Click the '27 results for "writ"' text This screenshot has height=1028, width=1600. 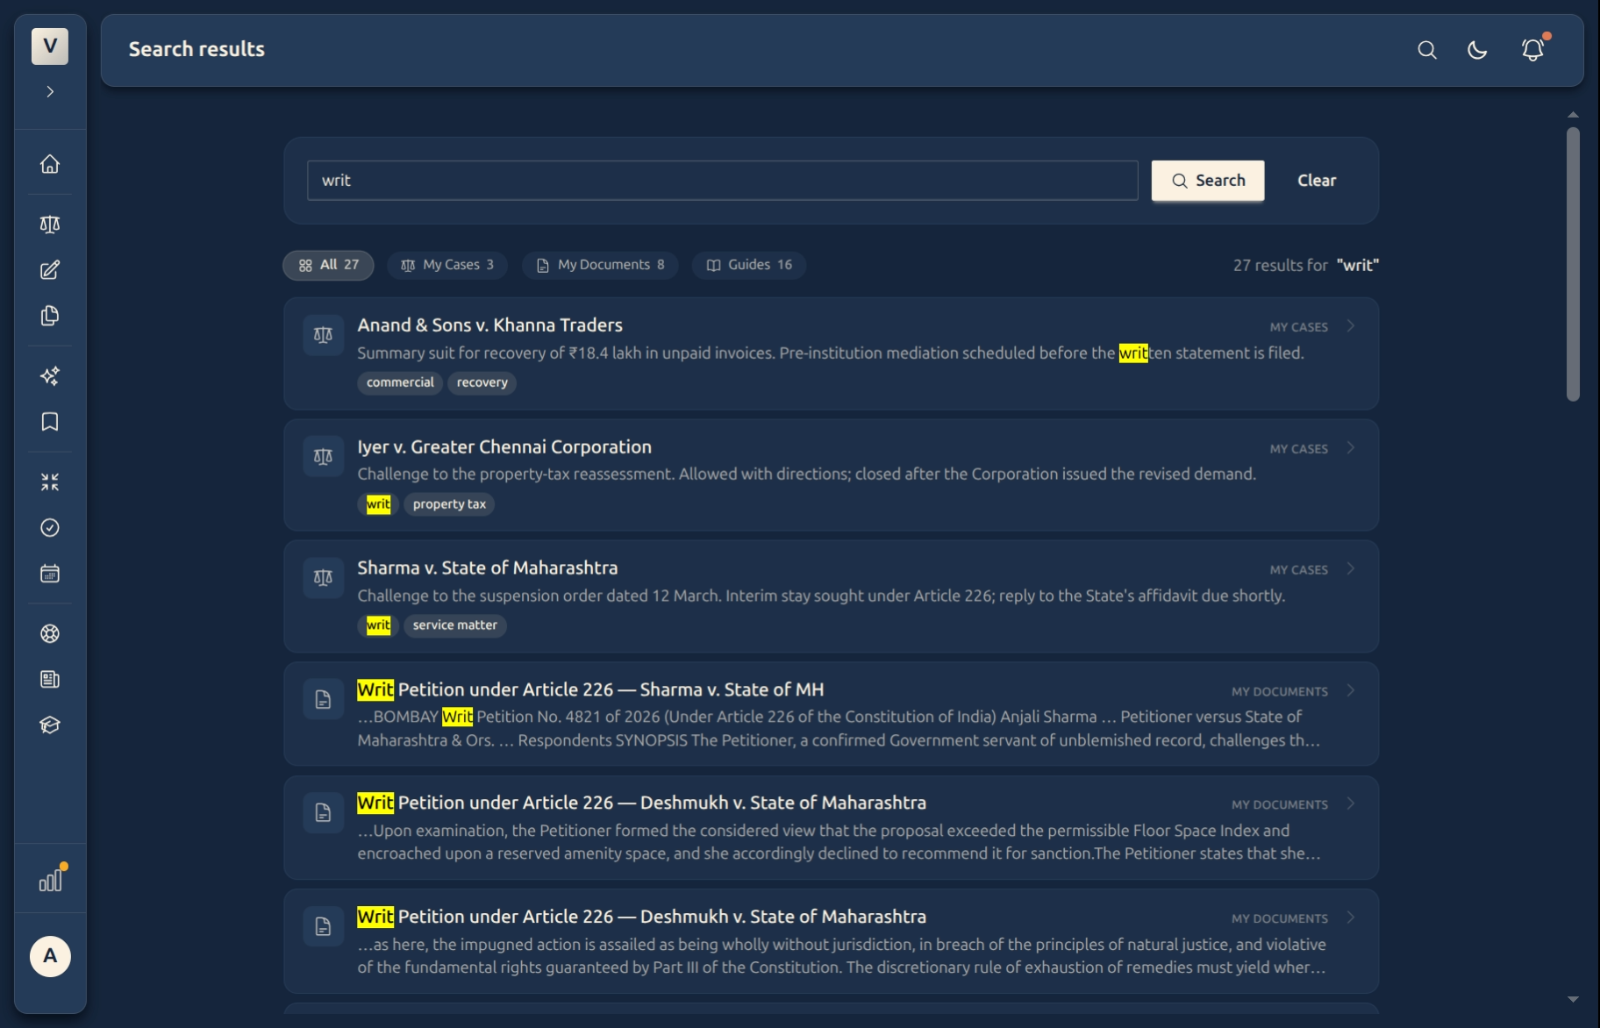[x=1305, y=266]
